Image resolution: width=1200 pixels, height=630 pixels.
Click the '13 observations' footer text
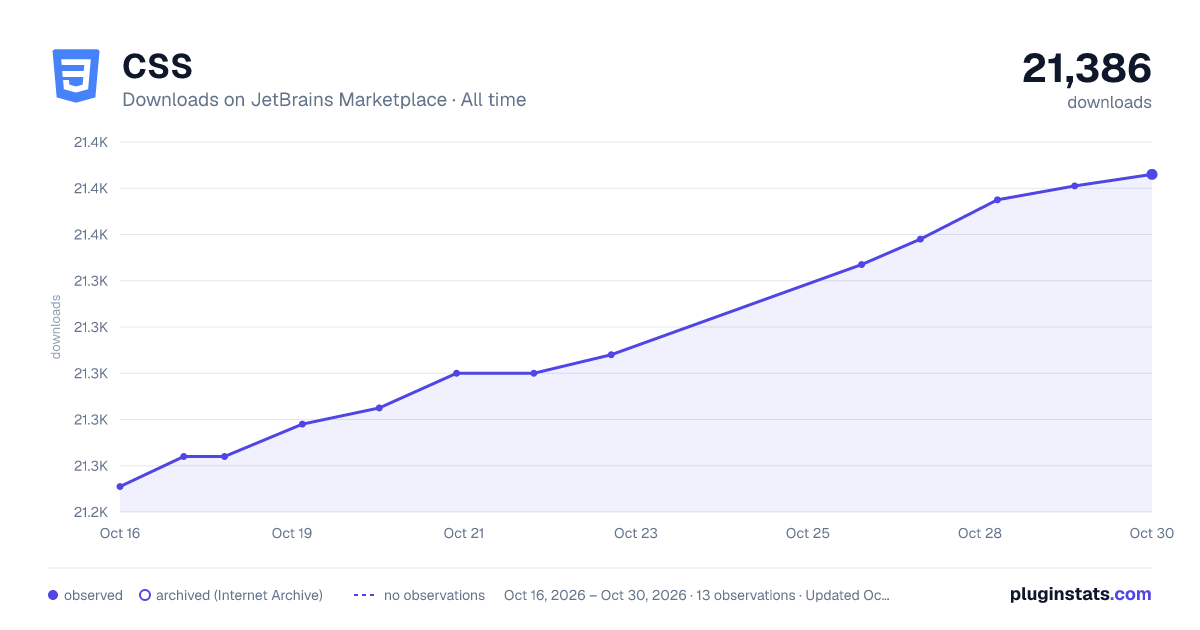(x=747, y=595)
